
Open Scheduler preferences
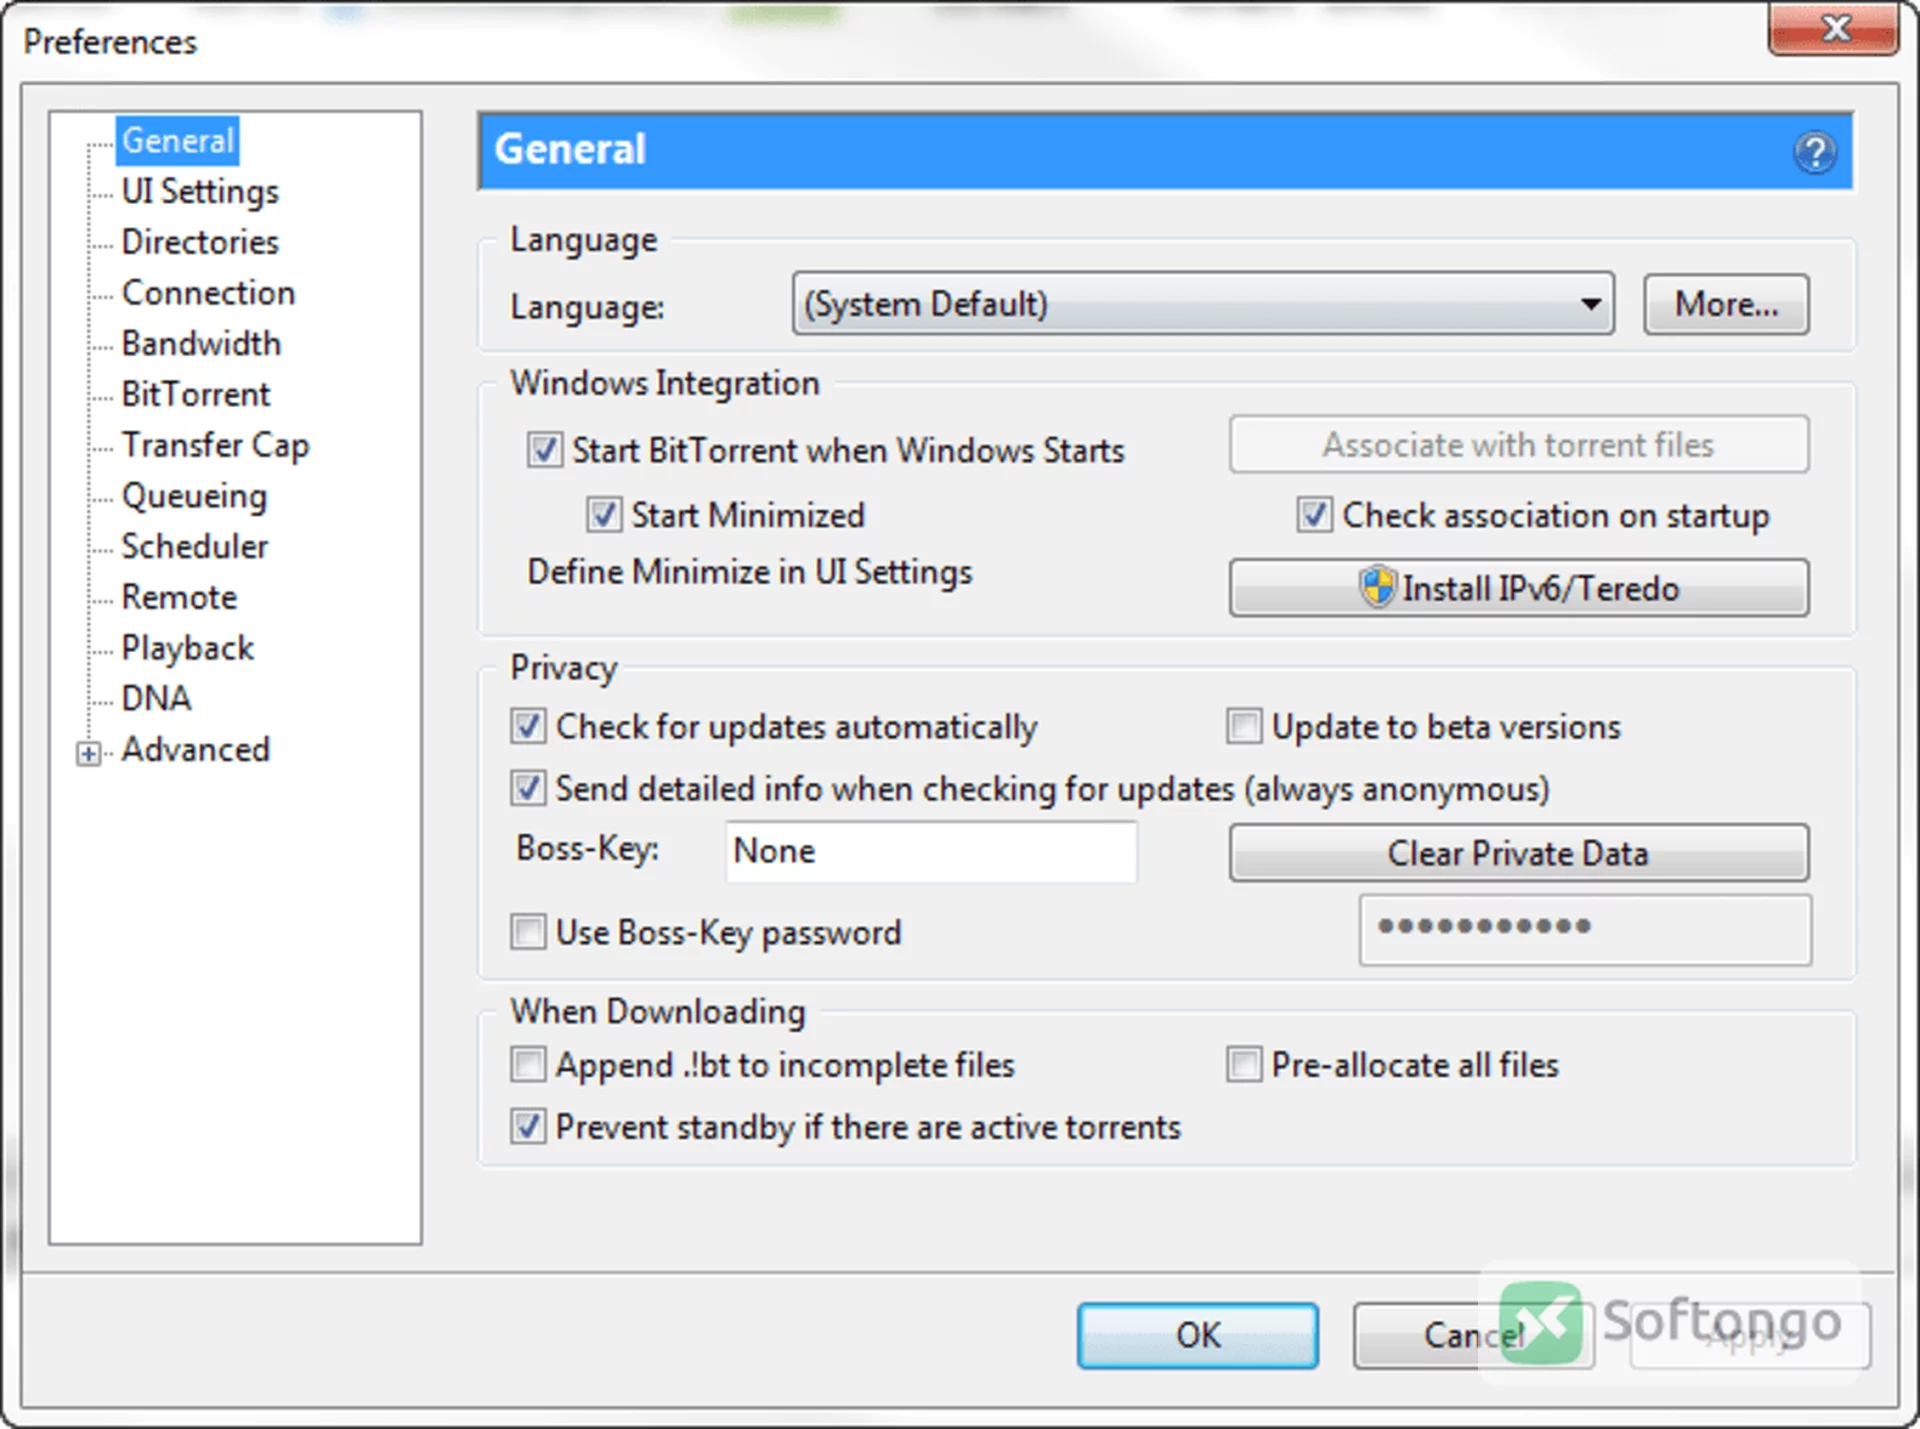click(x=195, y=547)
